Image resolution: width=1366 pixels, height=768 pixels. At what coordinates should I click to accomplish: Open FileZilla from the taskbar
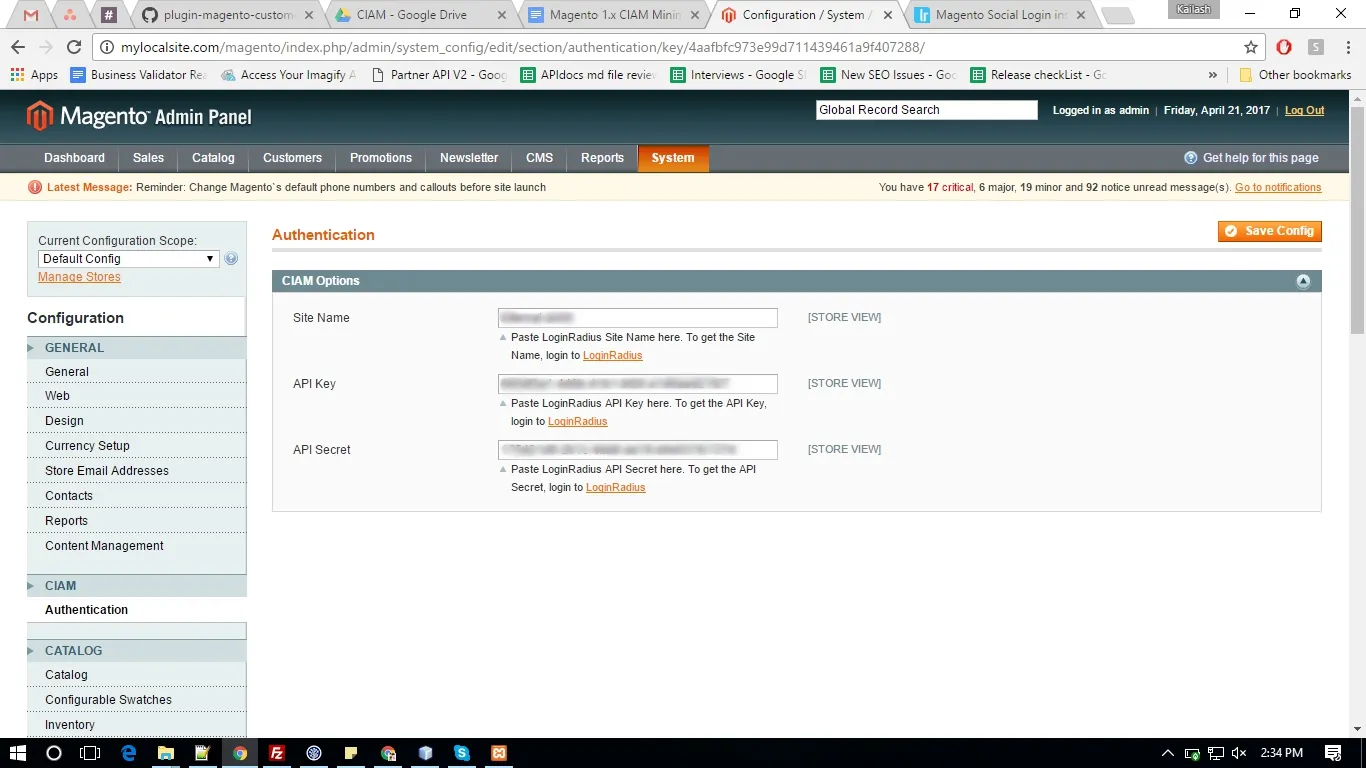pos(277,753)
